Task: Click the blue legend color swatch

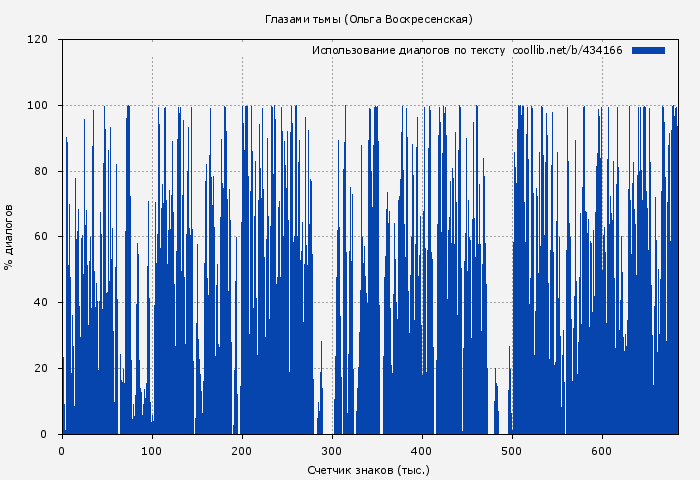Action: tap(648, 50)
